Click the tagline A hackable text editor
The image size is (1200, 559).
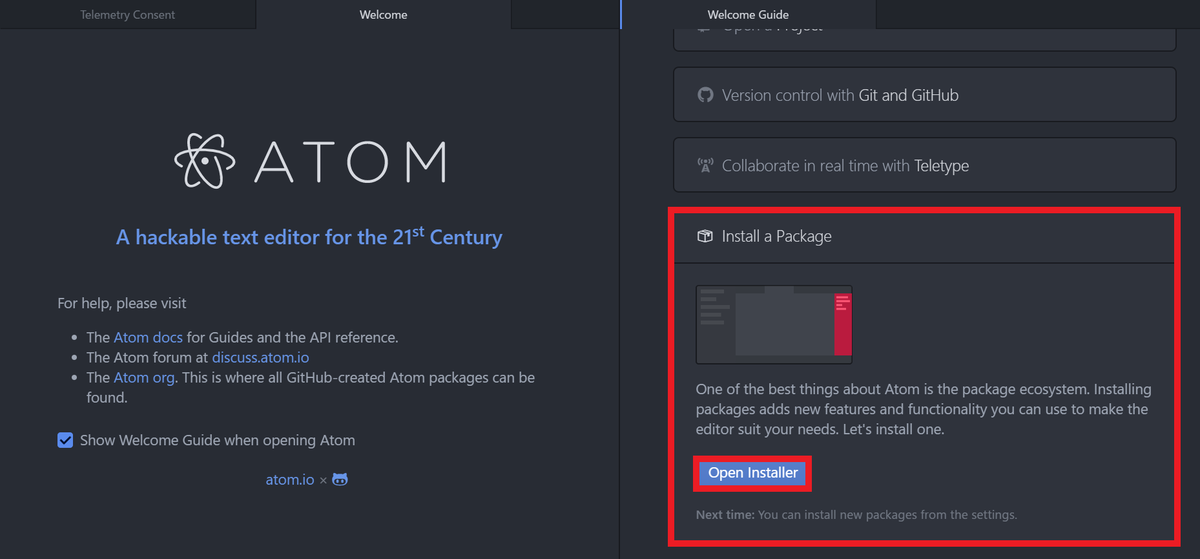coord(309,237)
